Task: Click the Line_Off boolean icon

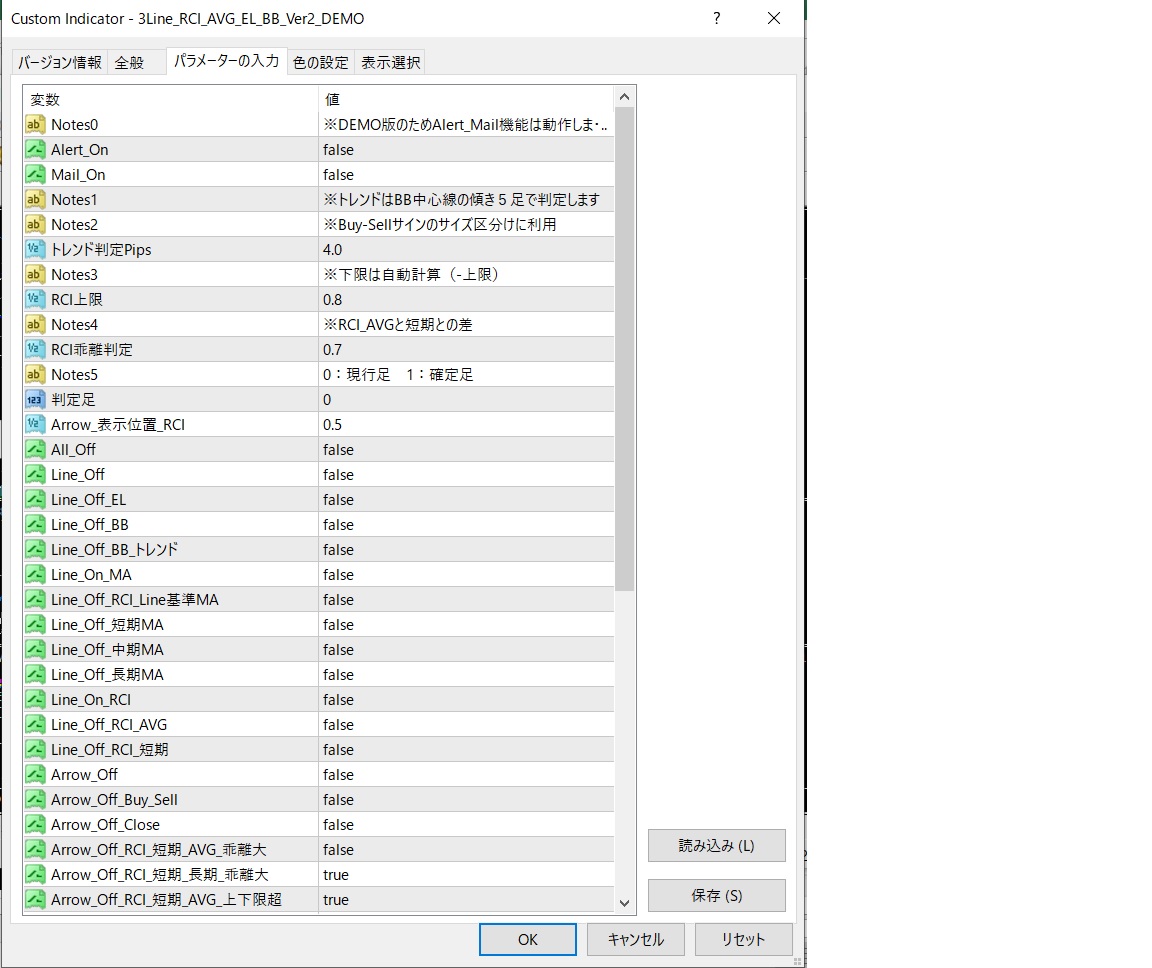Action: pos(35,474)
